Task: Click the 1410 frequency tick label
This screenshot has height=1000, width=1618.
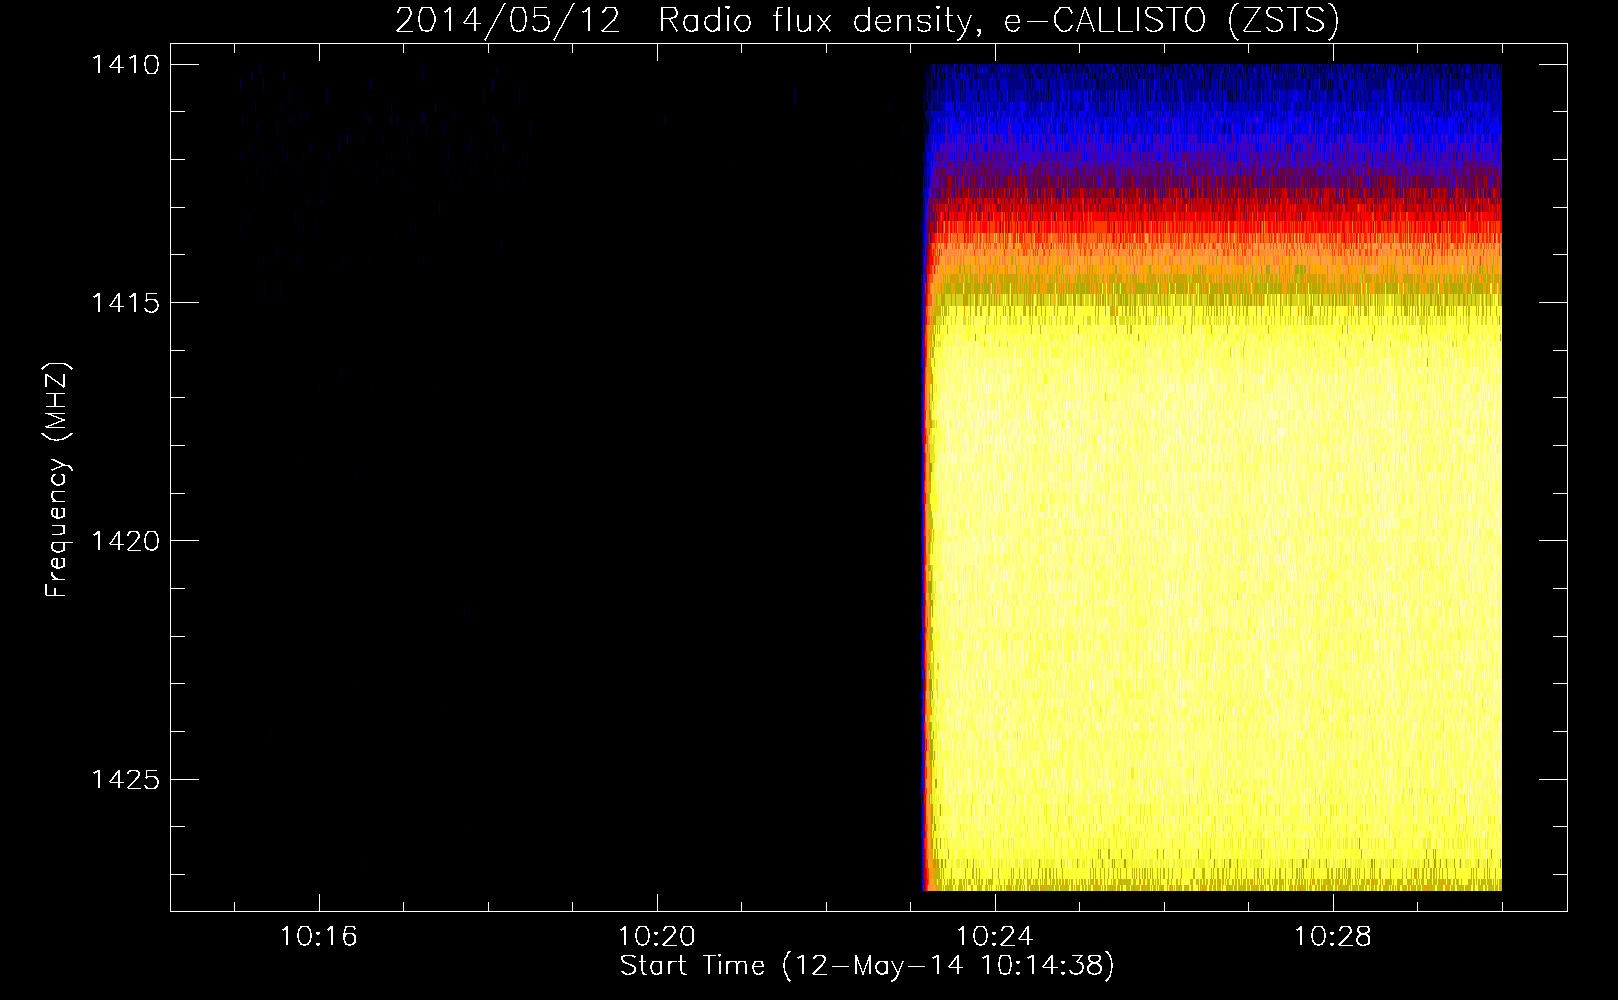Action: pos(125,65)
